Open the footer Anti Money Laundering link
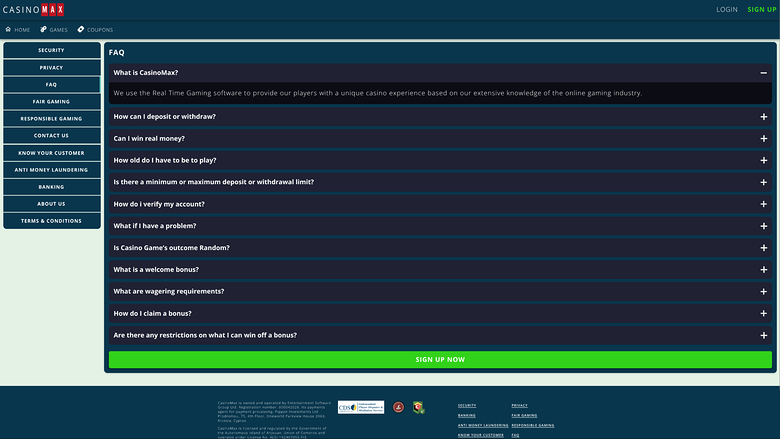This screenshot has width=780, height=439. (483, 426)
